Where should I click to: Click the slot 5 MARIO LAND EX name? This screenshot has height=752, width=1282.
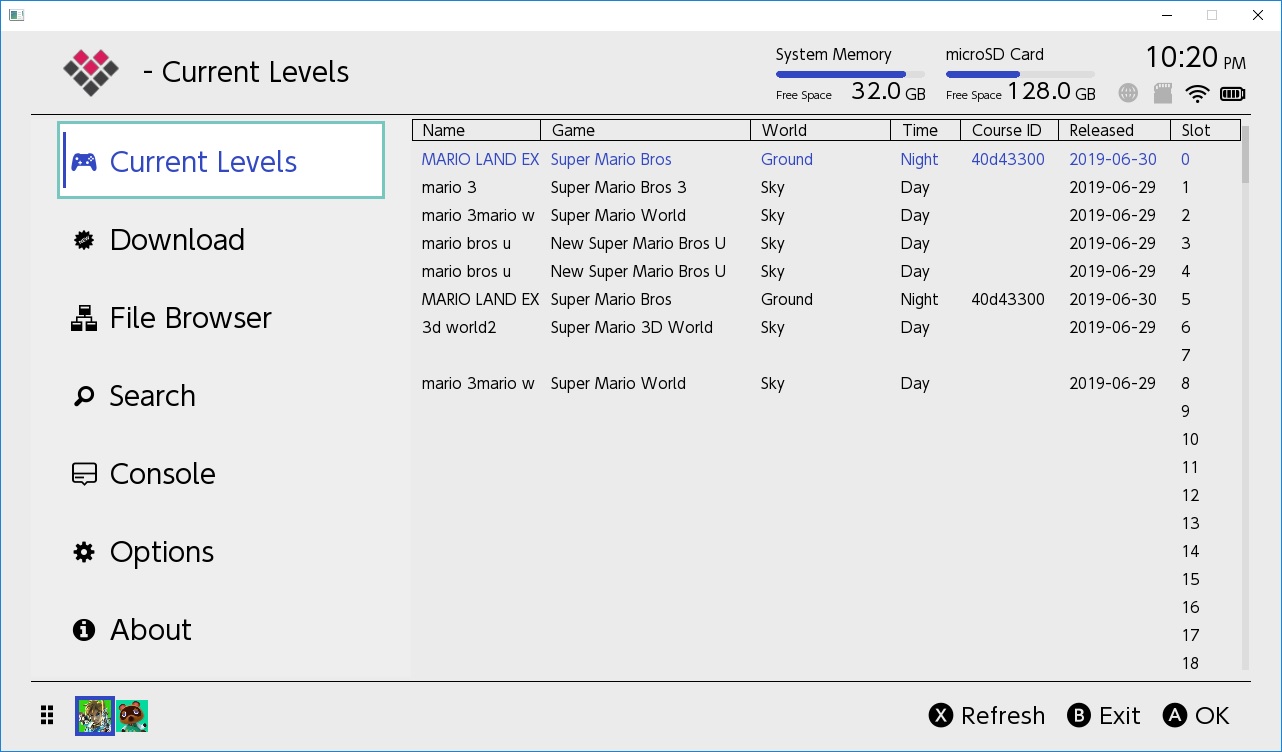(480, 299)
